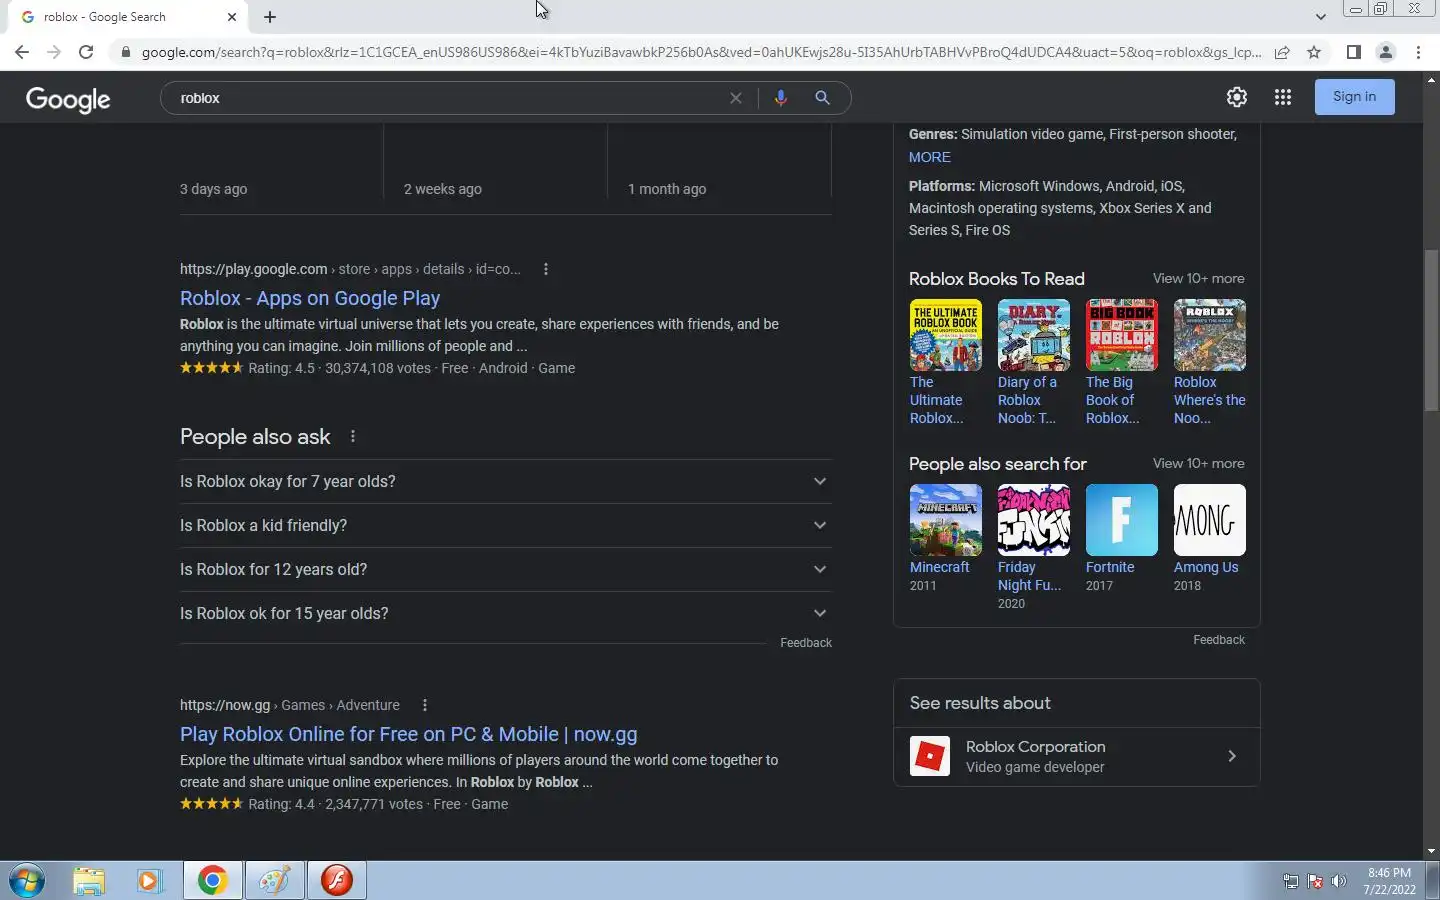Expand genres with MORE link
The height and width of the screenshot is (900, 1440).
[x=929, y=157]
